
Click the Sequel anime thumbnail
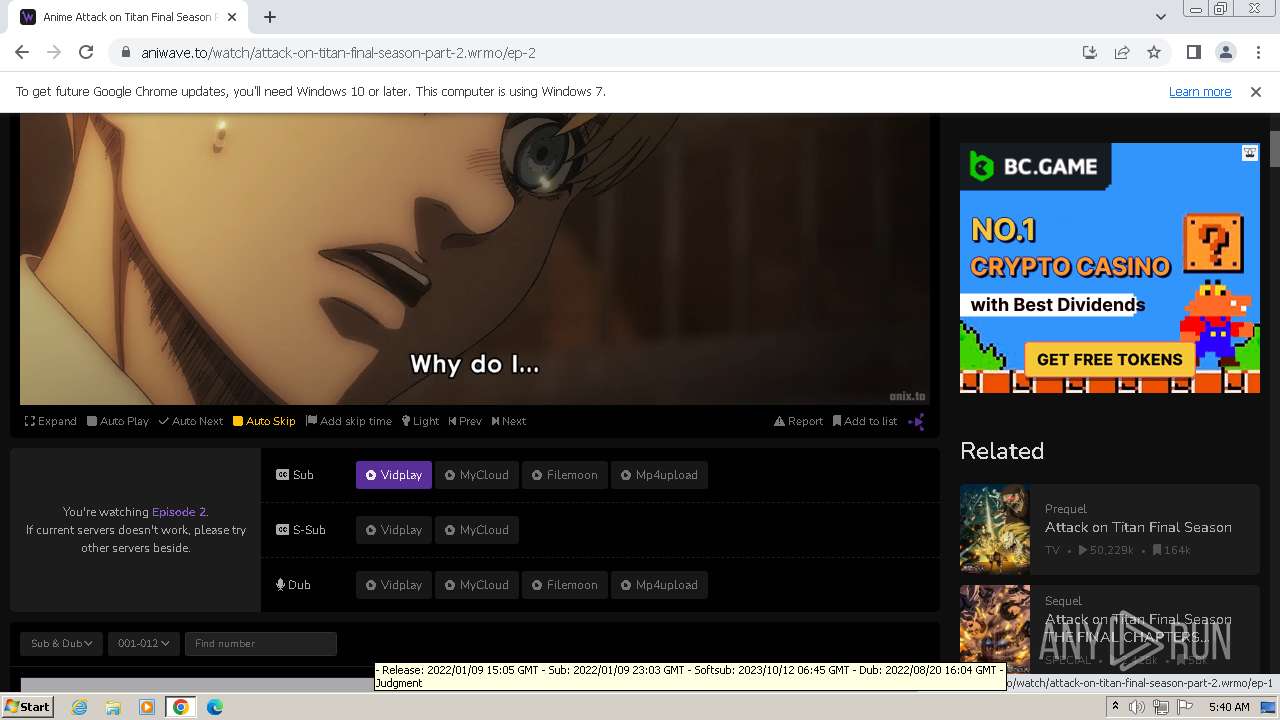coord(995,628)
